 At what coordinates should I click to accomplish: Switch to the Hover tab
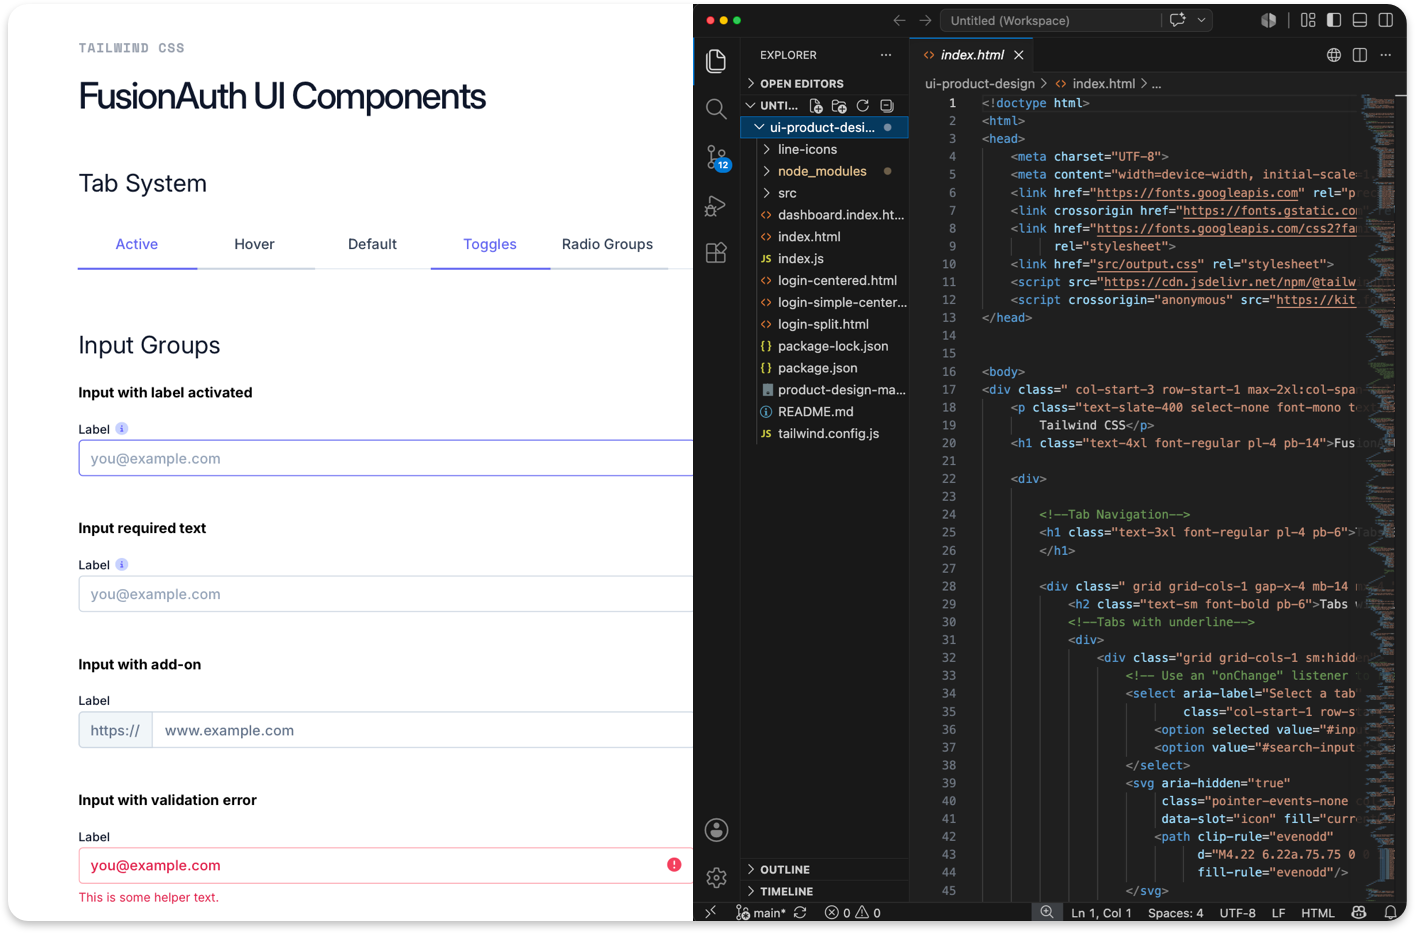tap(254, 245)
